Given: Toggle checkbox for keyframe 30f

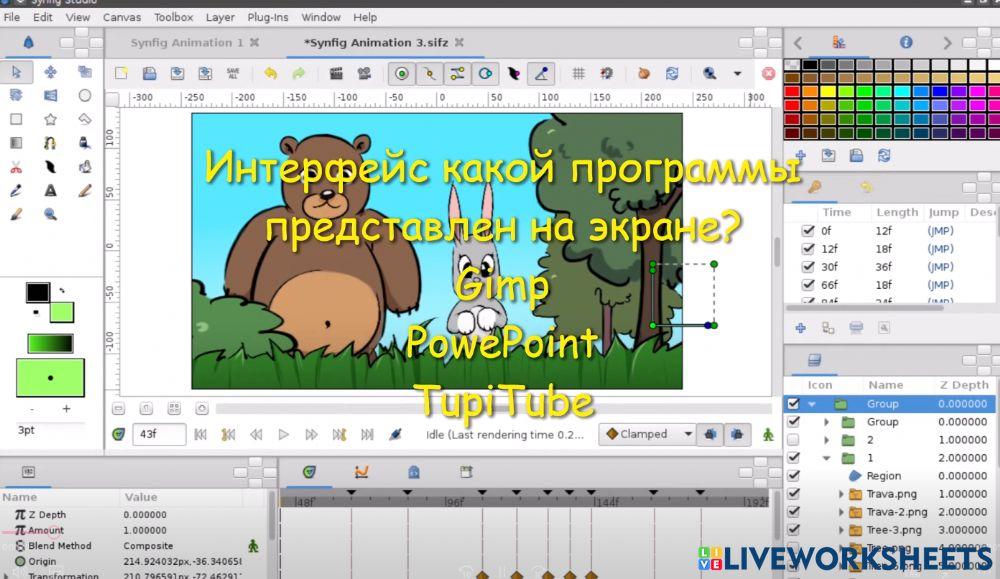Looking at the screenshot, I should (x=808, y=267).
